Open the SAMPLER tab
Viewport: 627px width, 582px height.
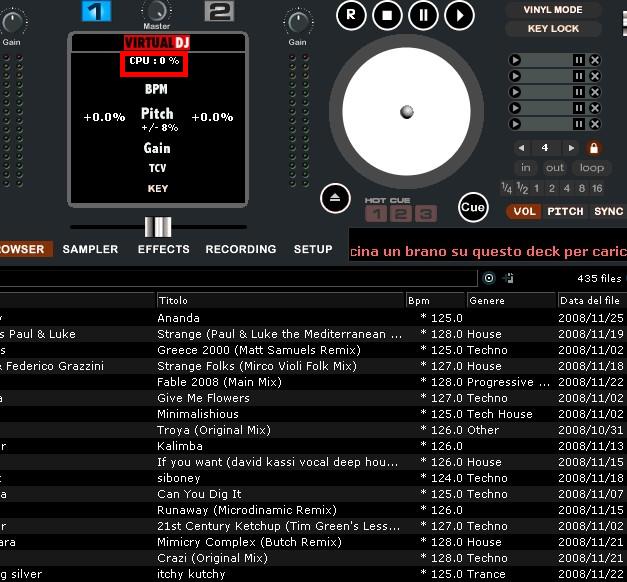pos(90,249)
